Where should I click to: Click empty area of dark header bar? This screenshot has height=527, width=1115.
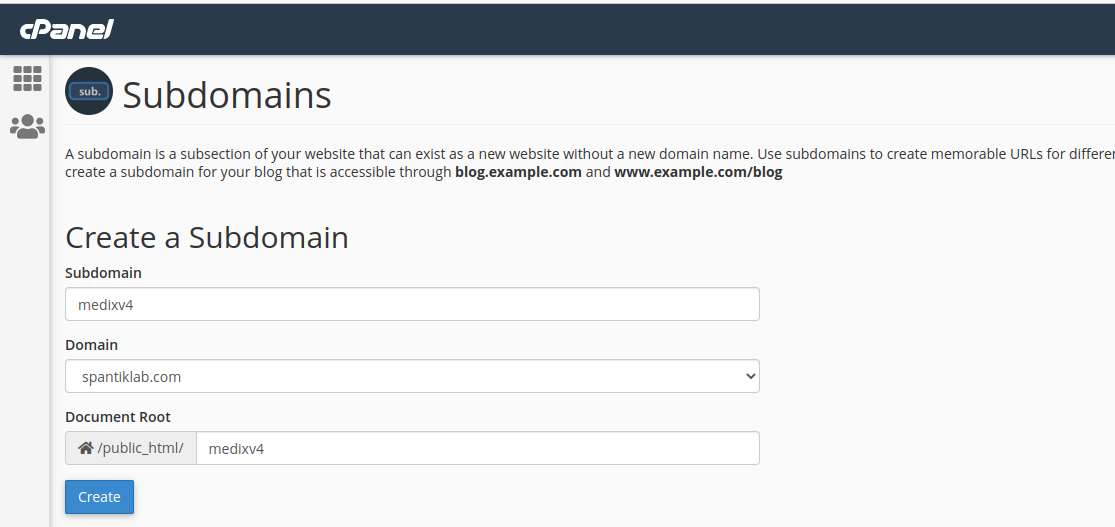[600, 29]
